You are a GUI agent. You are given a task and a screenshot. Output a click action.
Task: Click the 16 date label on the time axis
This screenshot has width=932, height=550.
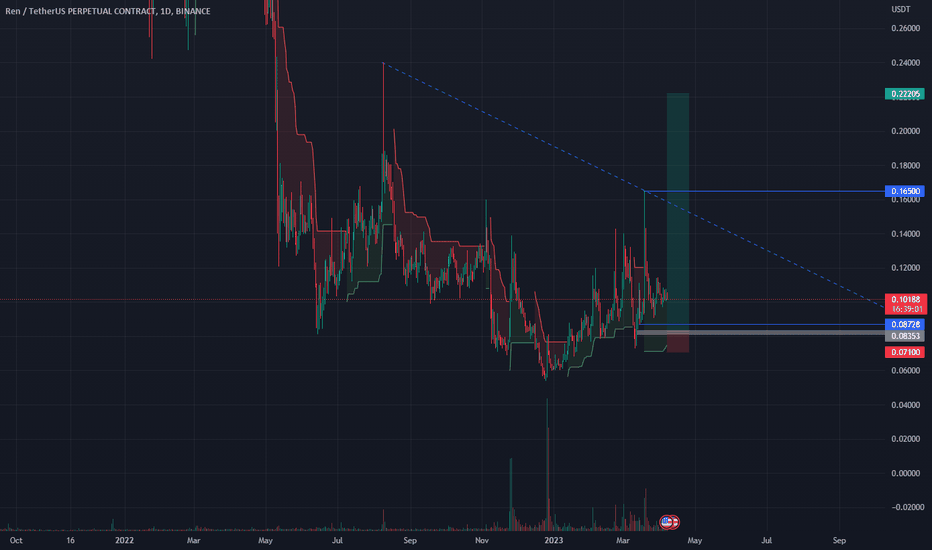(x=70, y=540)
